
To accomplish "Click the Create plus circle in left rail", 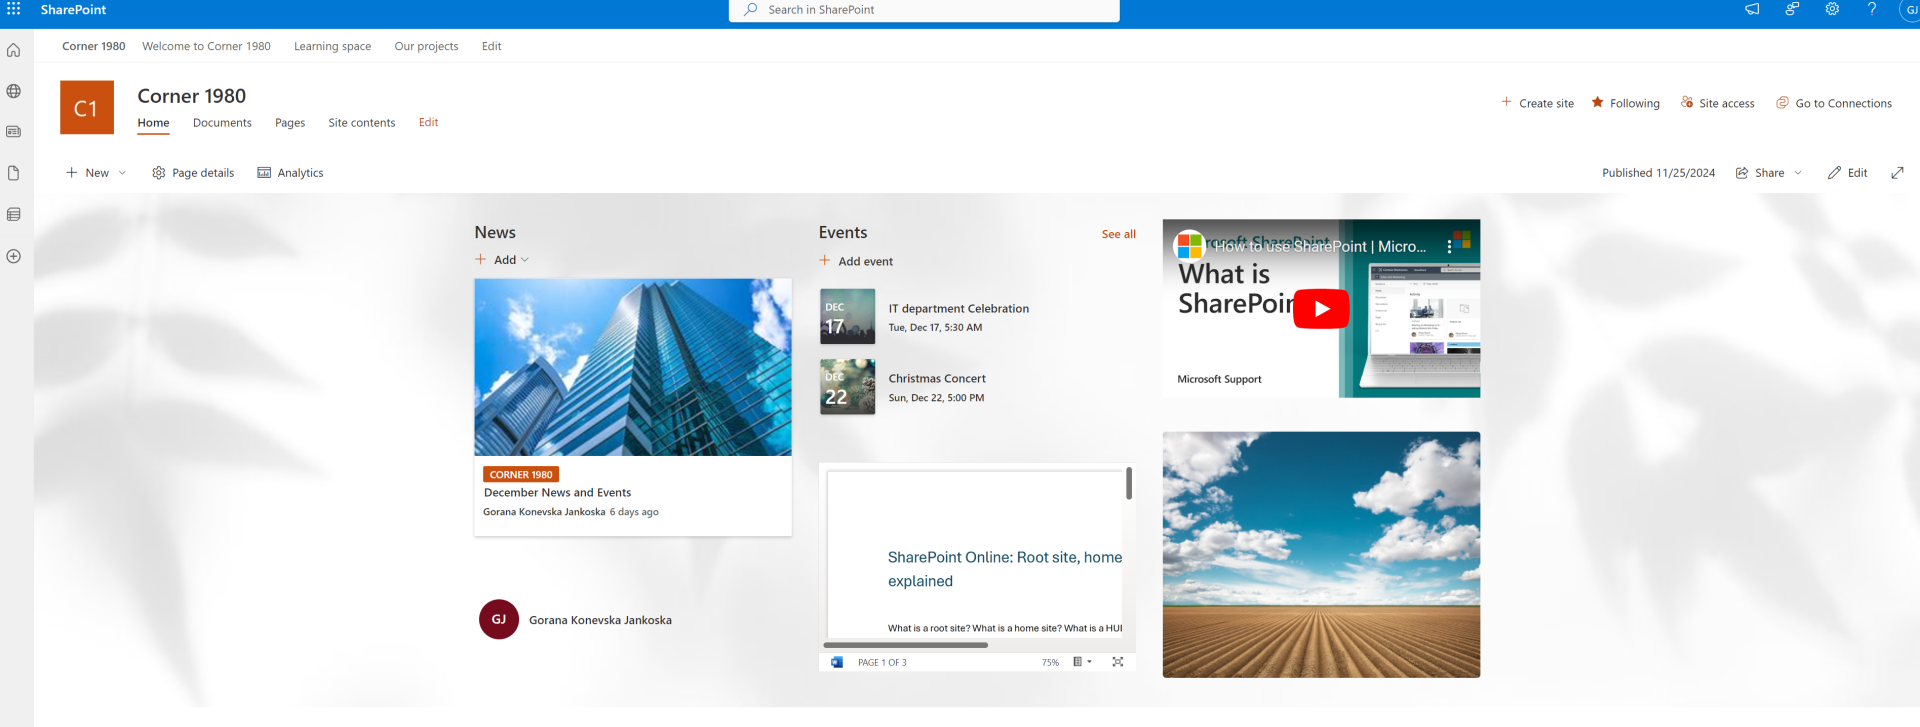I will (14, 256).
